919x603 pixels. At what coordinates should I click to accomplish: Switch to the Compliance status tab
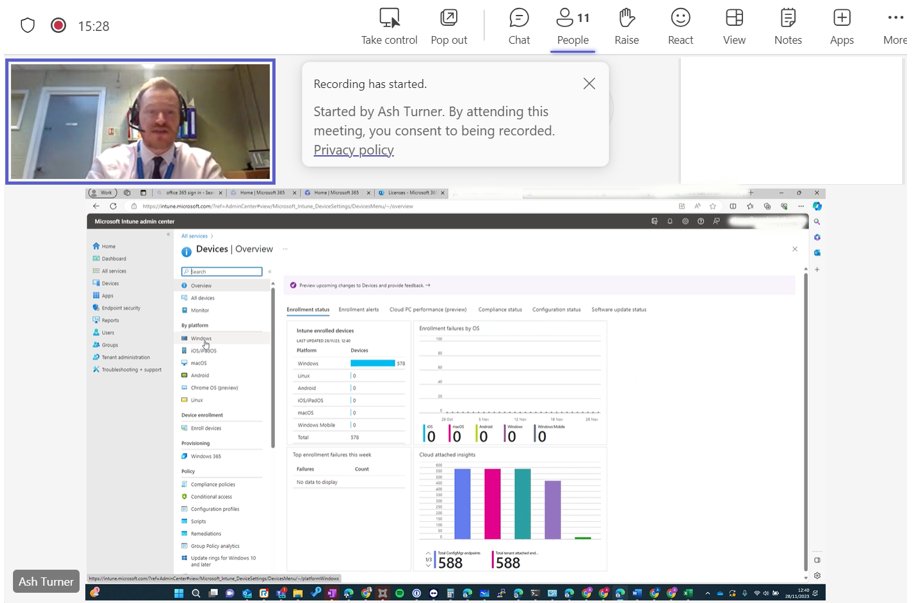click(x=500, y=309)
